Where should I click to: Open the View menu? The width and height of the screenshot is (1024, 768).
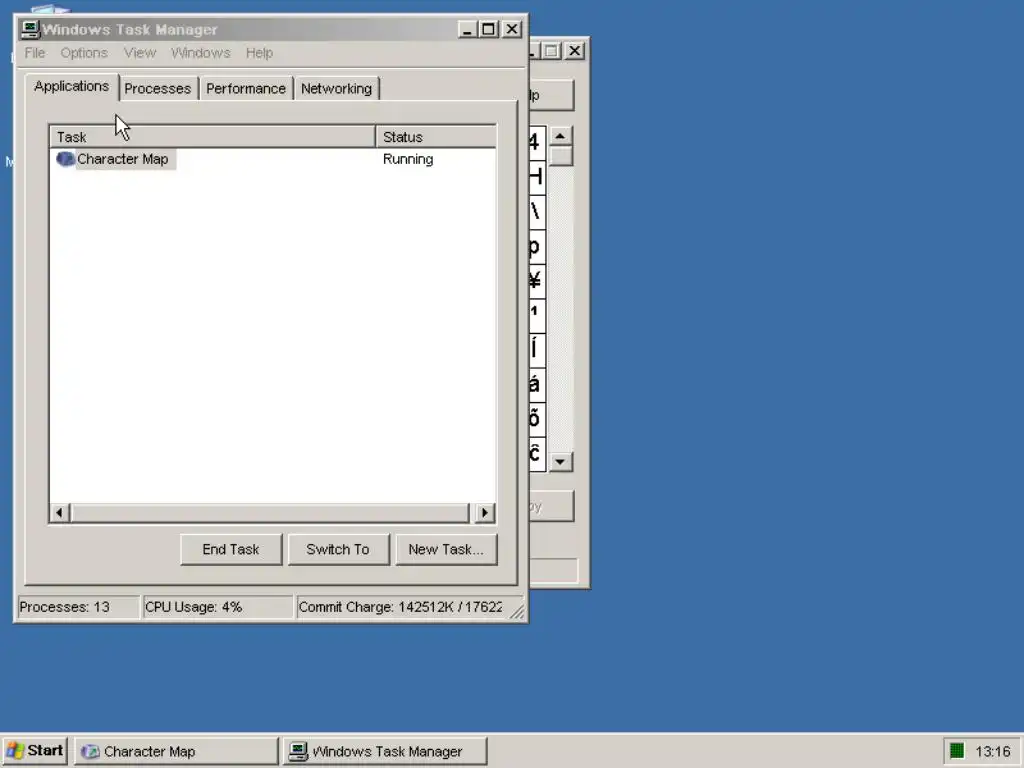[140, 53]
